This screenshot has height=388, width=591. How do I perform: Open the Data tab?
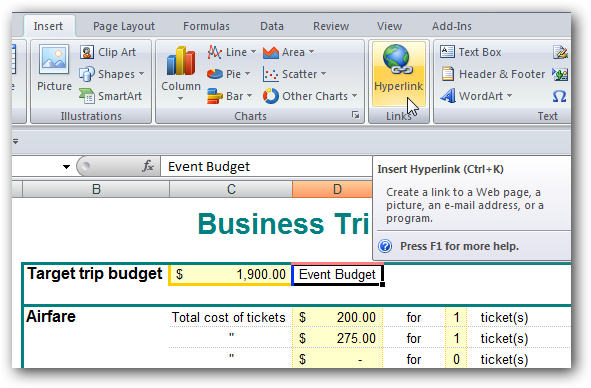[272, 26]
